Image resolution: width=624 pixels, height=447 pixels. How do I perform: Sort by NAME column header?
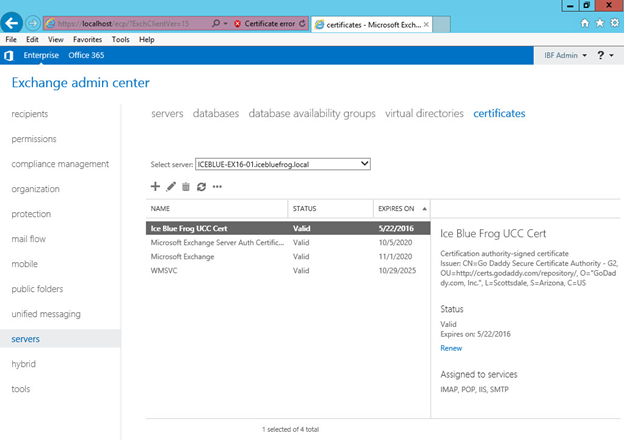216,209
